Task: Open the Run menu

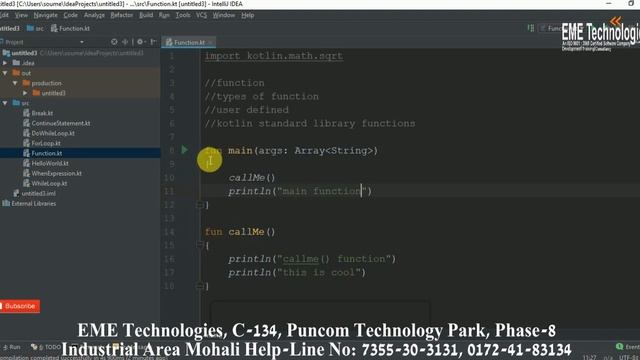Action: click(164, 15)
